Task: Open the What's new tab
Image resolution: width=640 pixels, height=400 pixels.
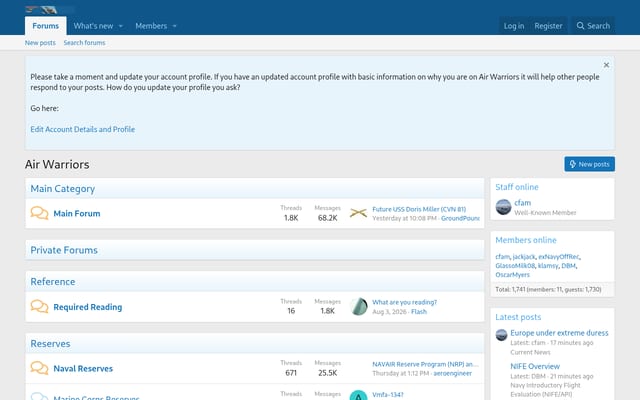Action: [93, 26]
